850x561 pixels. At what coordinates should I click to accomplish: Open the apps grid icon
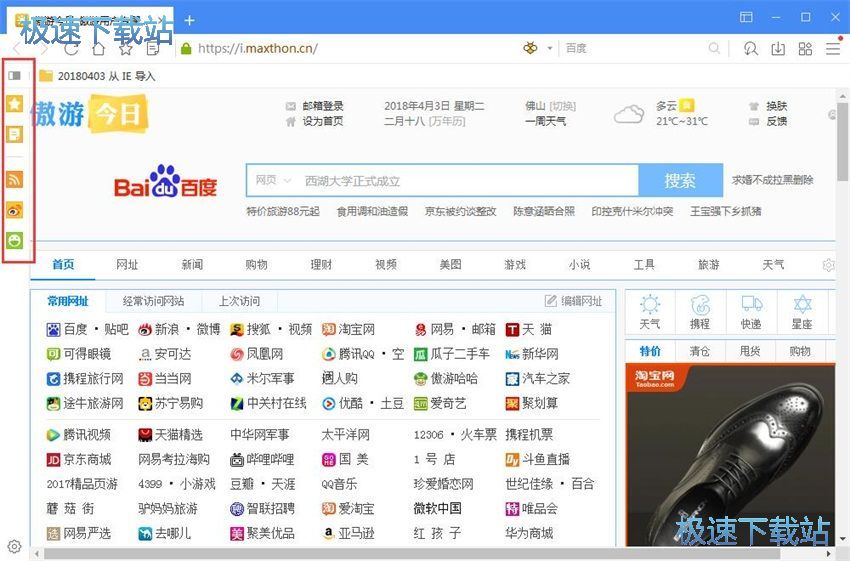806,49
